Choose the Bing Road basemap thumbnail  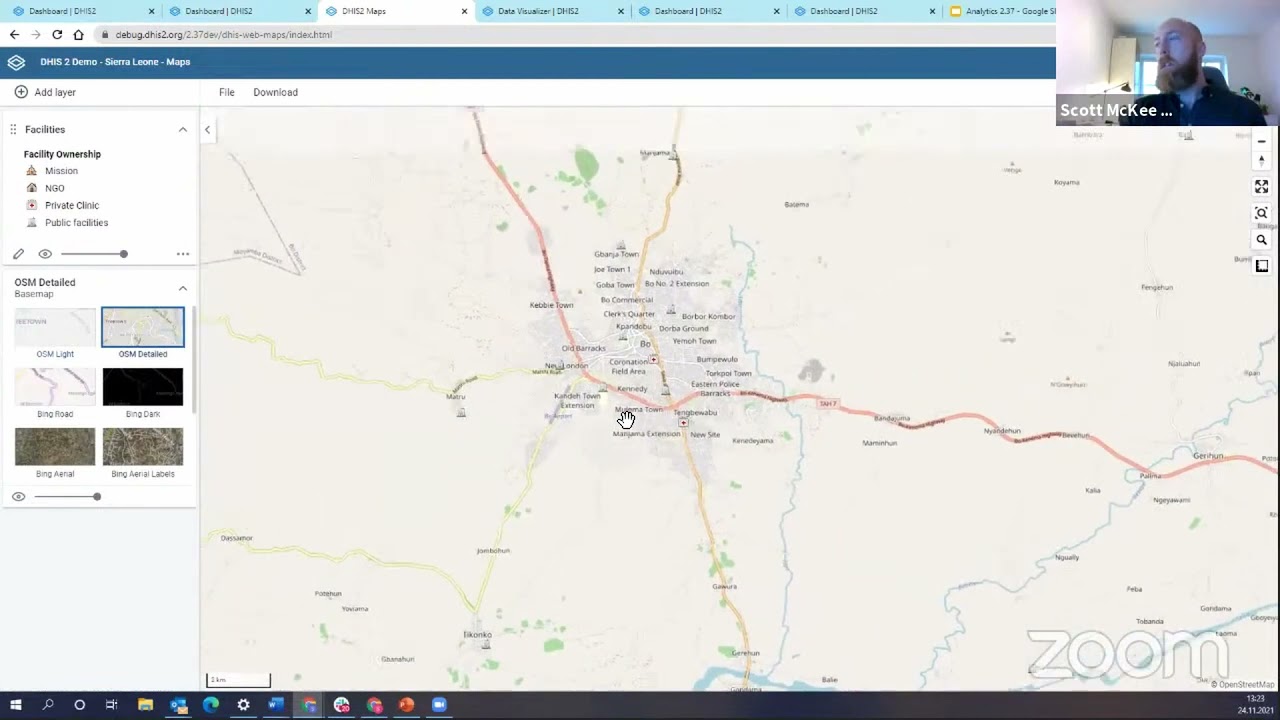click(55, 387)
